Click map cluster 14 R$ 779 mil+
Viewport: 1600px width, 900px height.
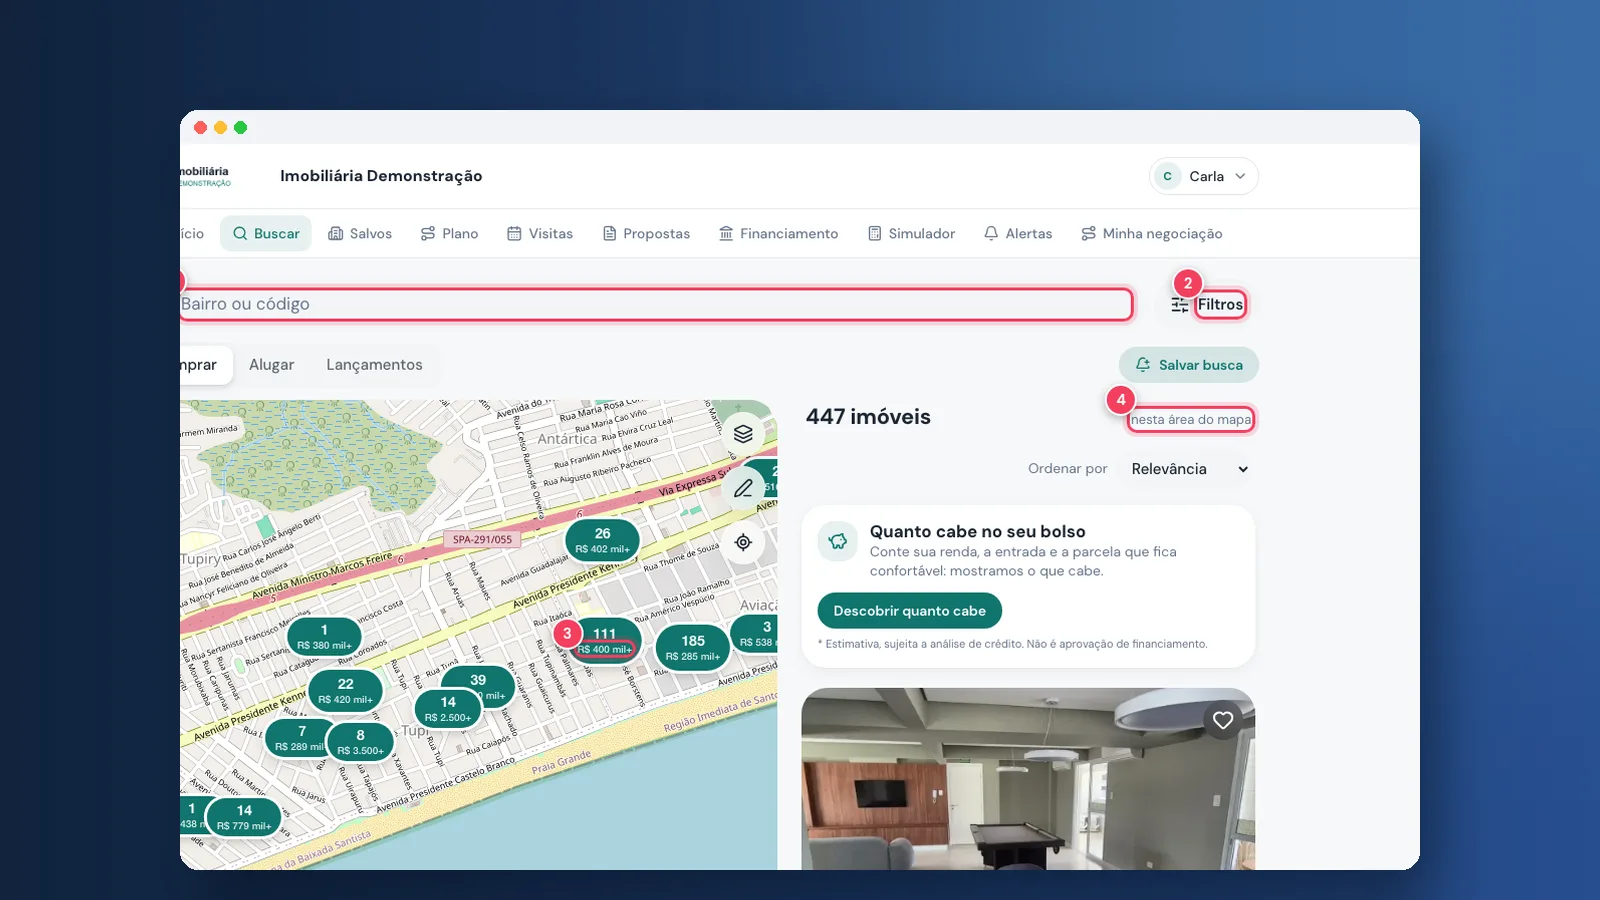tap(244, 817)
